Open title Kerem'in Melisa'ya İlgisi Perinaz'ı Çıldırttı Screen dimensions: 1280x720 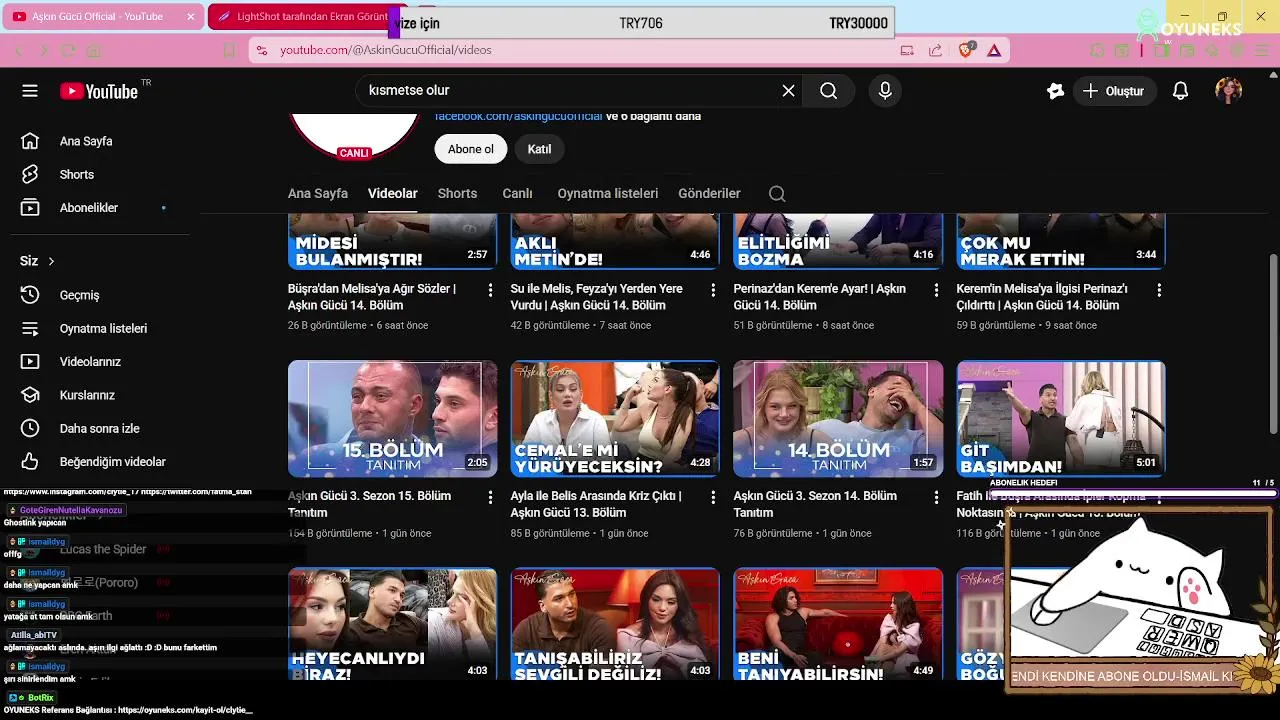(x=1042, y=297)
